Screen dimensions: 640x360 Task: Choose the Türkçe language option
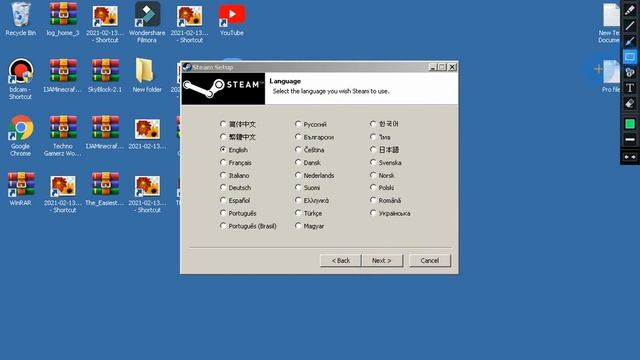[298, 213]
